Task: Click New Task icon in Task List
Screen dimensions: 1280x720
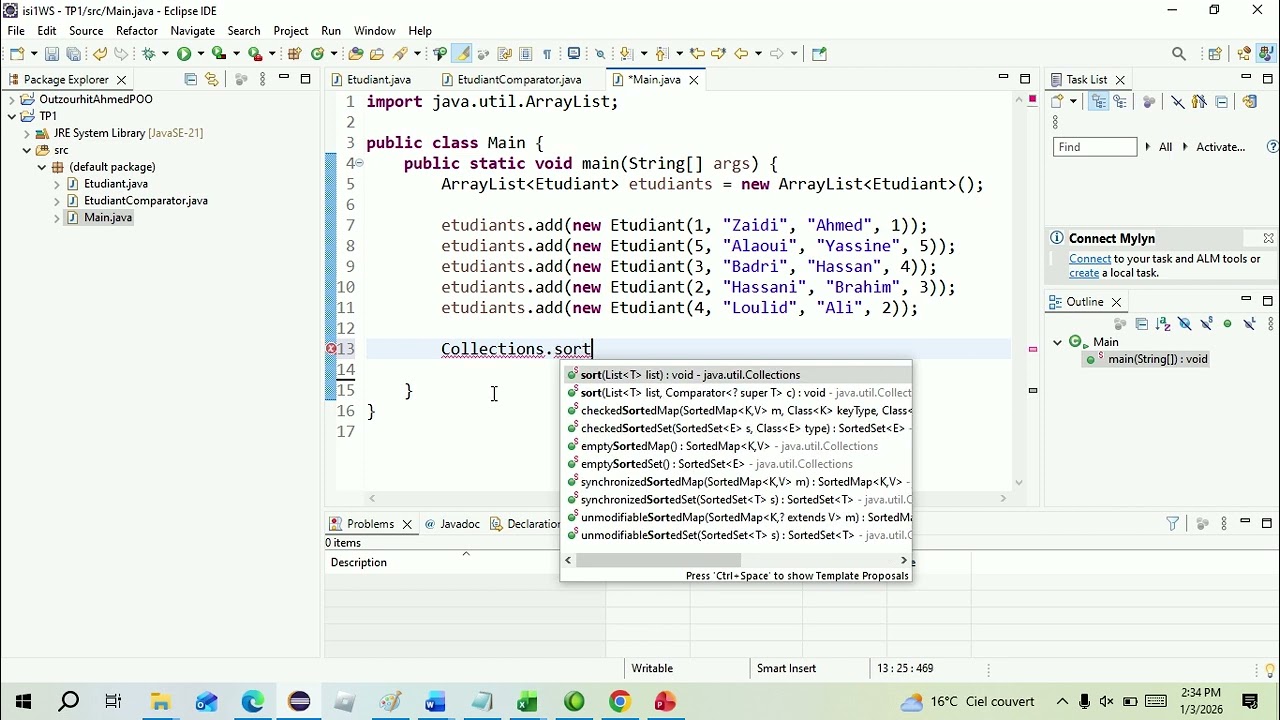Action: pos(1056,101)
